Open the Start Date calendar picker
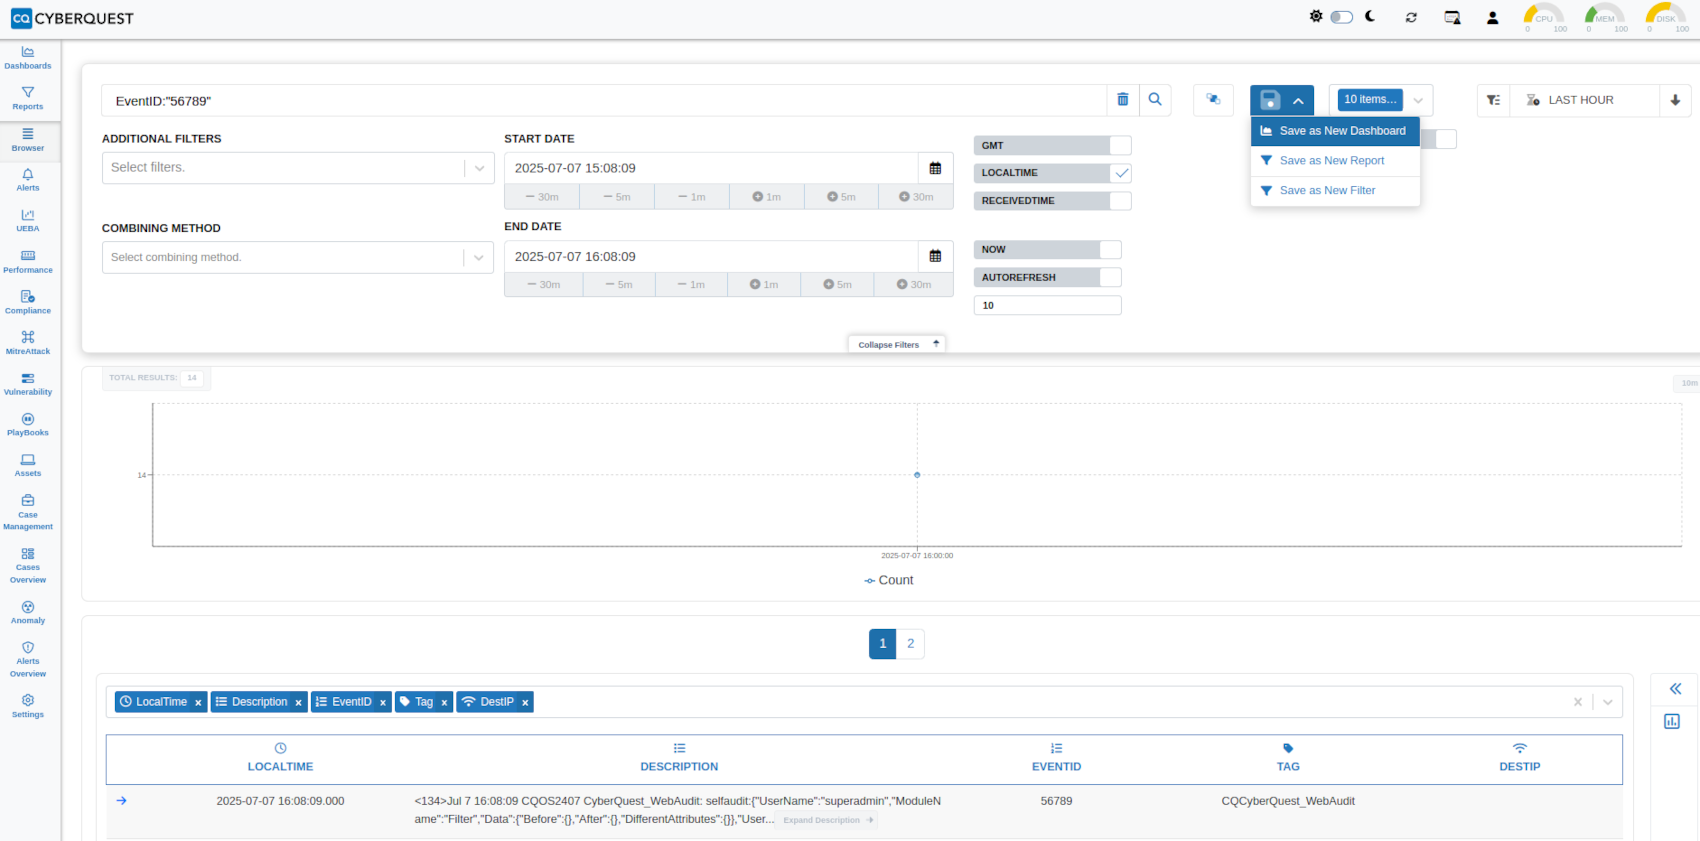 [x=935, y=169]
